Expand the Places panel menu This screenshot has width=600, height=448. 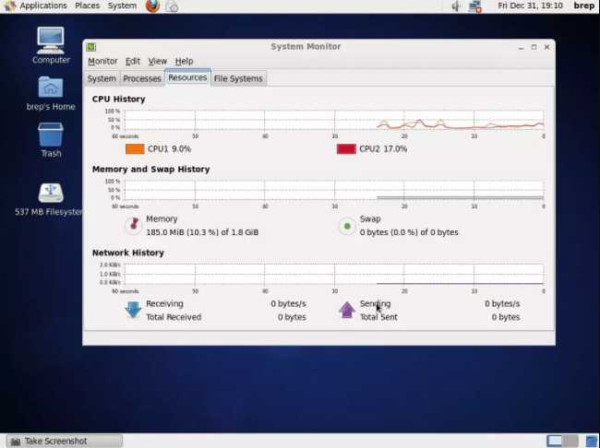pos(88,6)
